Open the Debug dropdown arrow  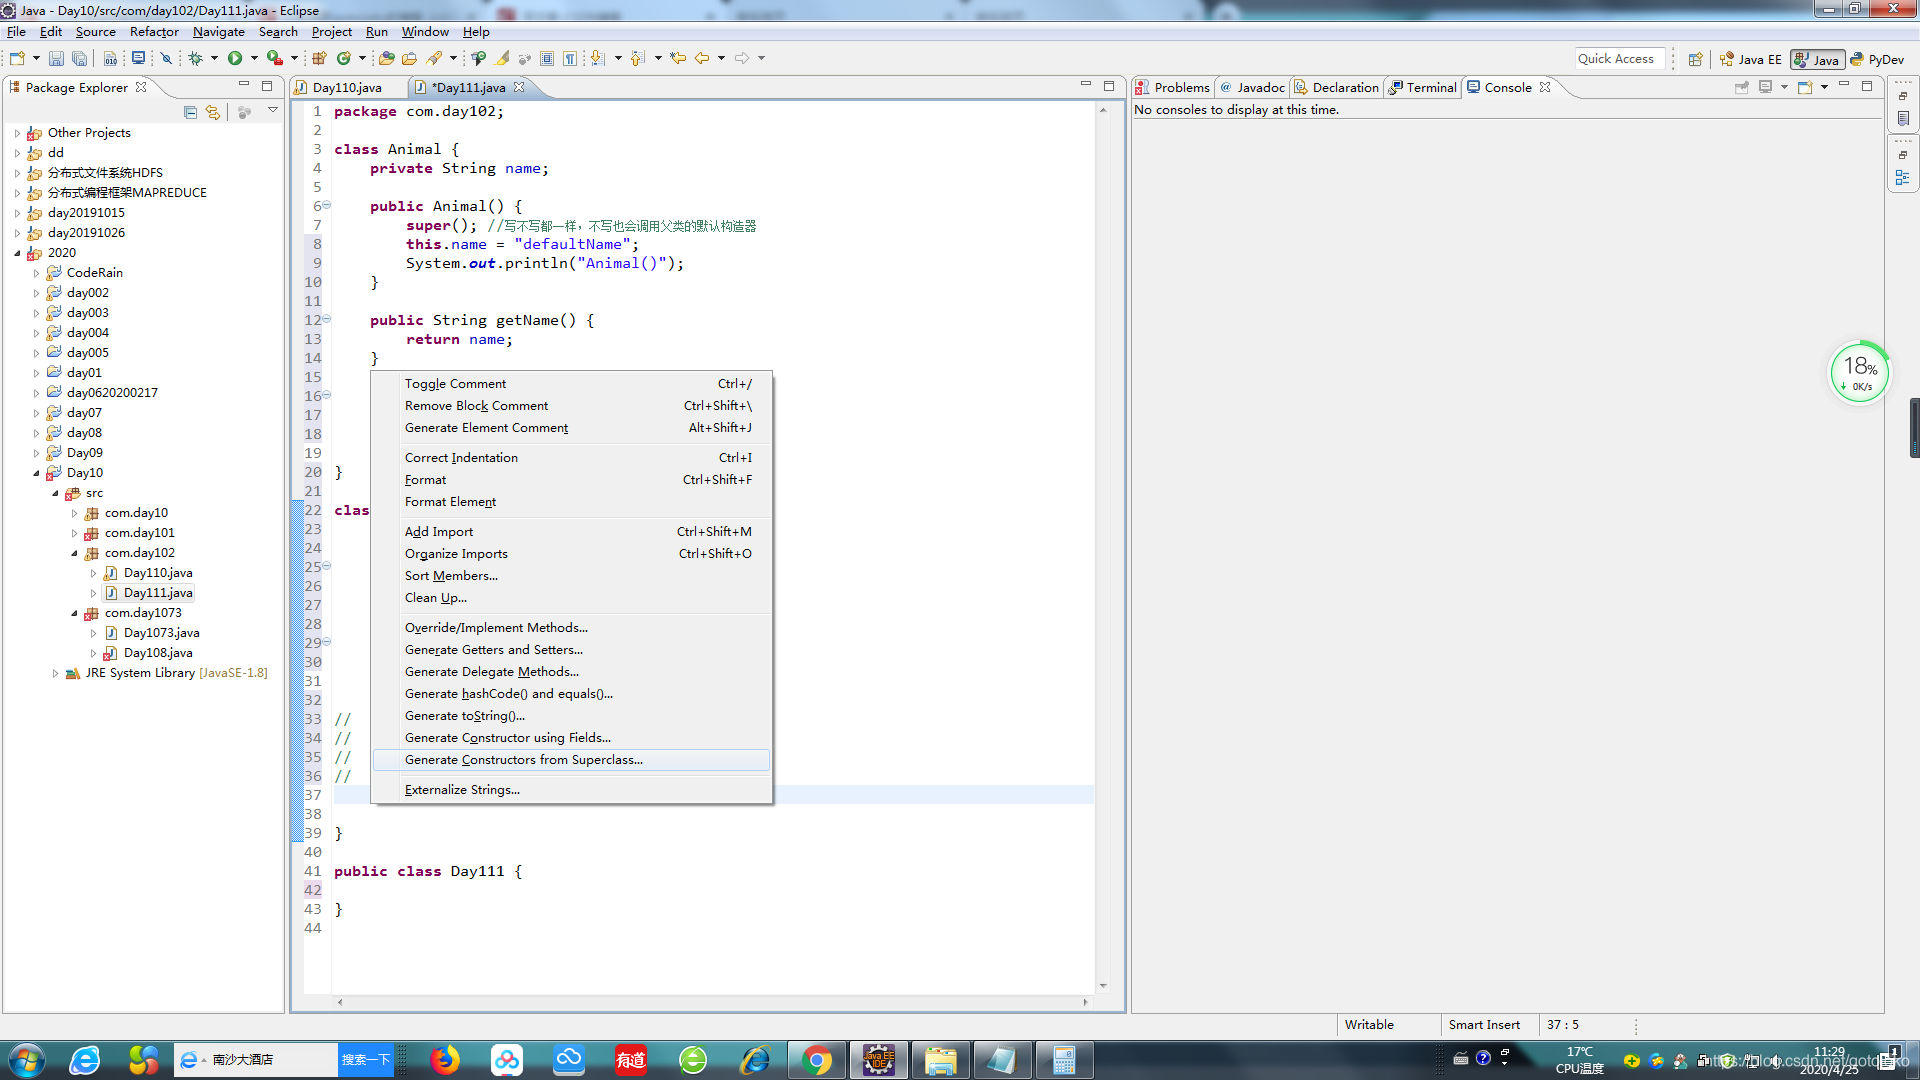[214, 58]
